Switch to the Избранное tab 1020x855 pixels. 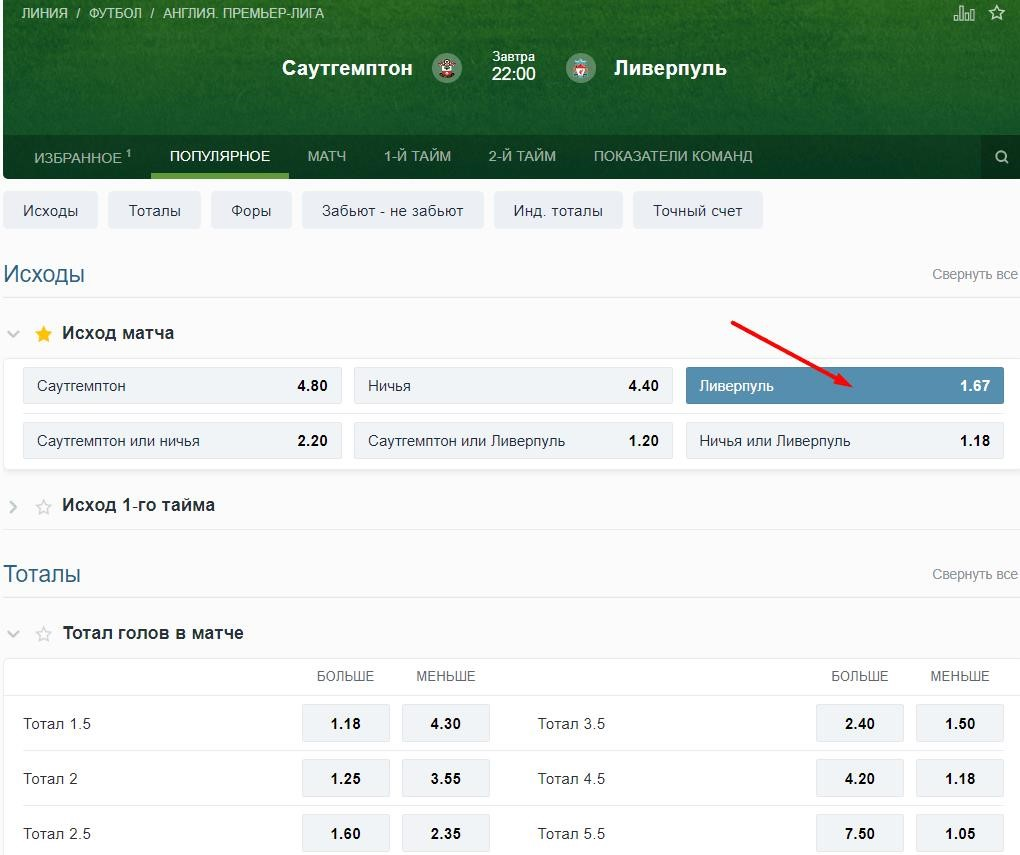(83, 157)
